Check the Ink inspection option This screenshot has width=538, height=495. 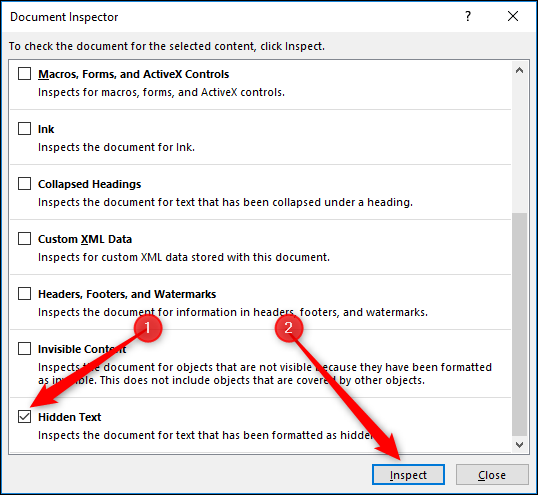pos(24,129)
